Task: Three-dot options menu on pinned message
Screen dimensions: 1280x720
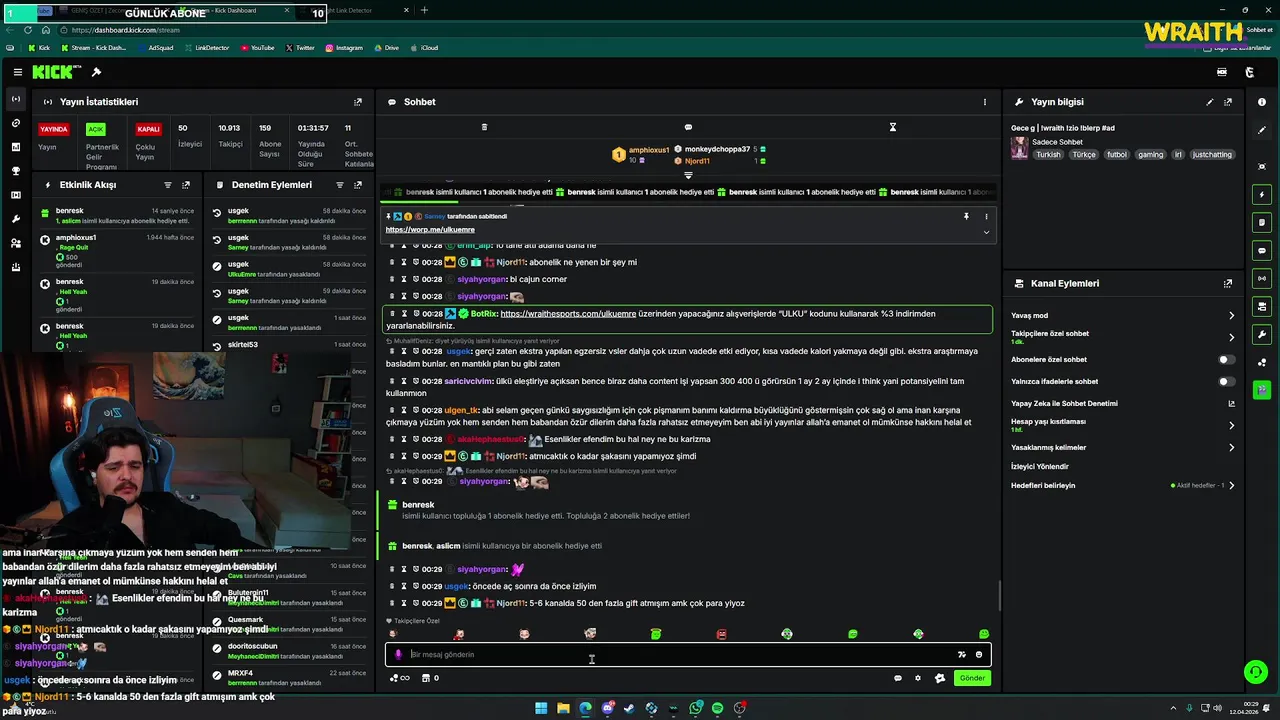Action: [x=986, y=216]
